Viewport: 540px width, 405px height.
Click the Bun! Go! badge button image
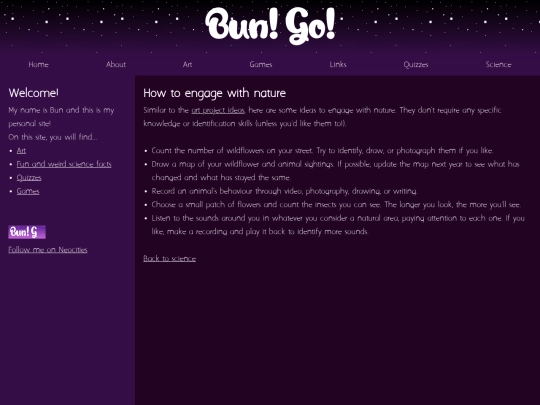click(27, 232)
